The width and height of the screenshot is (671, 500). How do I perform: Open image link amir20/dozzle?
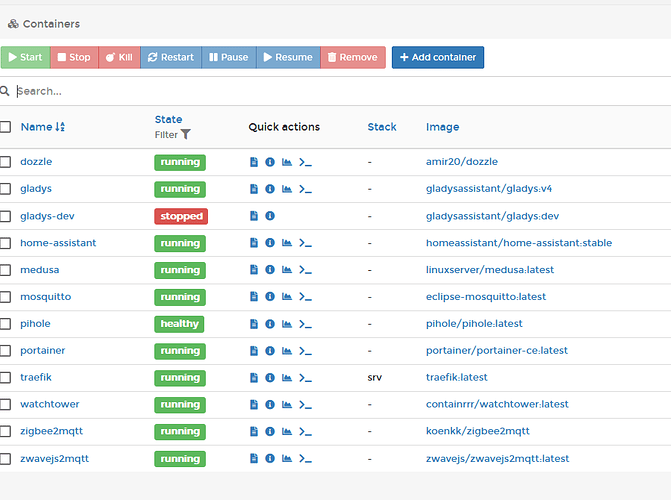click(462, 162)
